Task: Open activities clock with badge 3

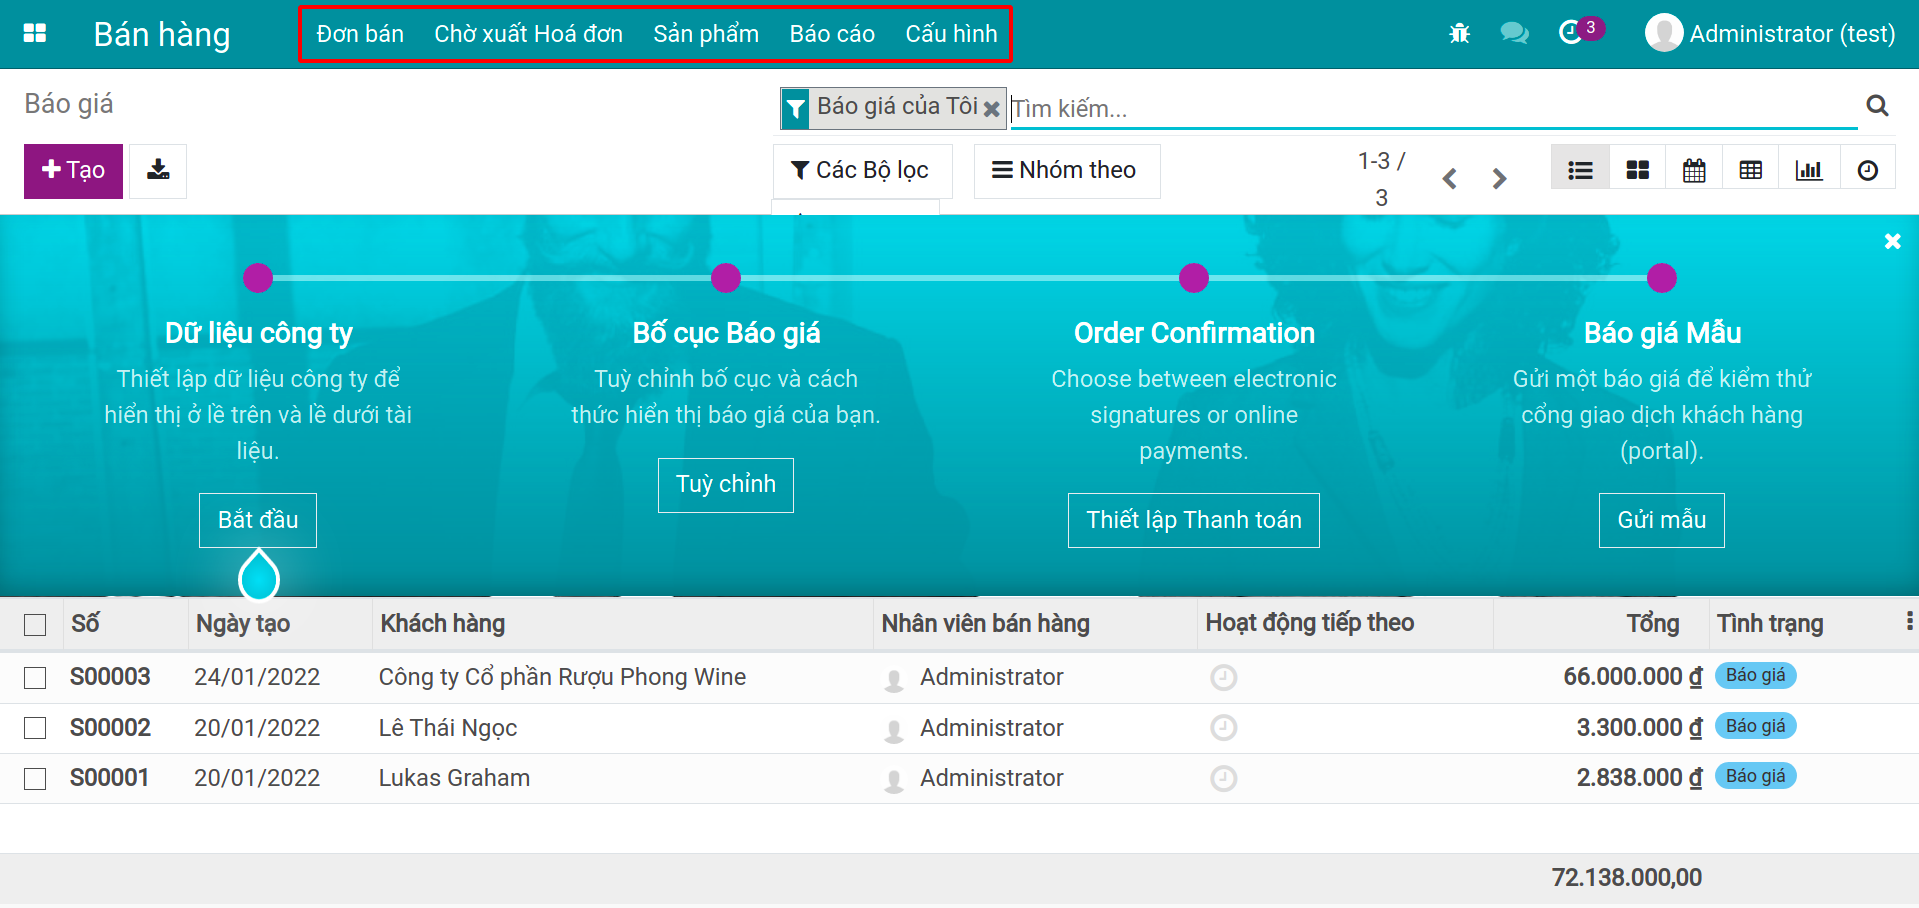Action: (1572, 32)
